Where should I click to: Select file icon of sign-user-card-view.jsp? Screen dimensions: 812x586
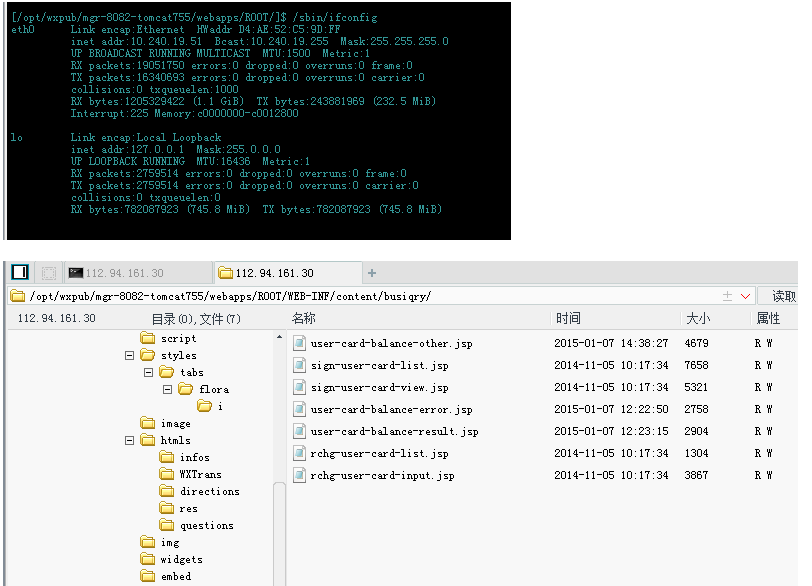[x=299, y=387]
